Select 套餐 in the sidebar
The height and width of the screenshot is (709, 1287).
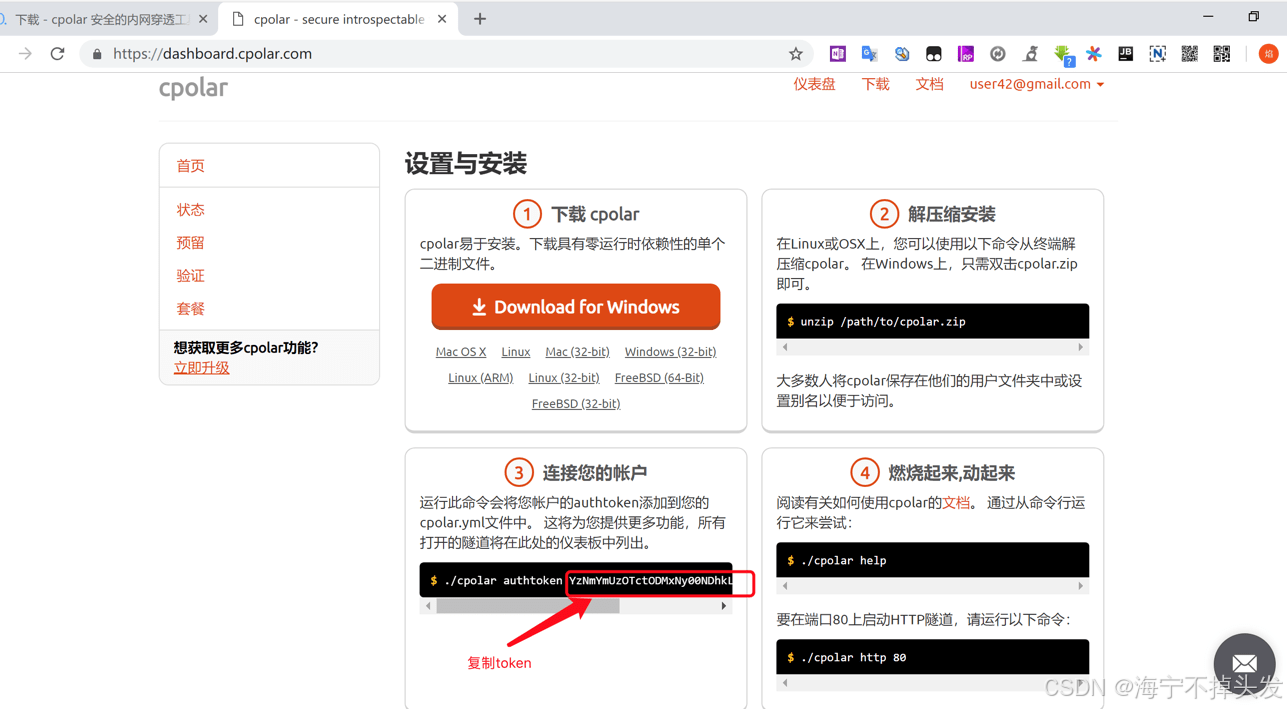tap(190, 309)
